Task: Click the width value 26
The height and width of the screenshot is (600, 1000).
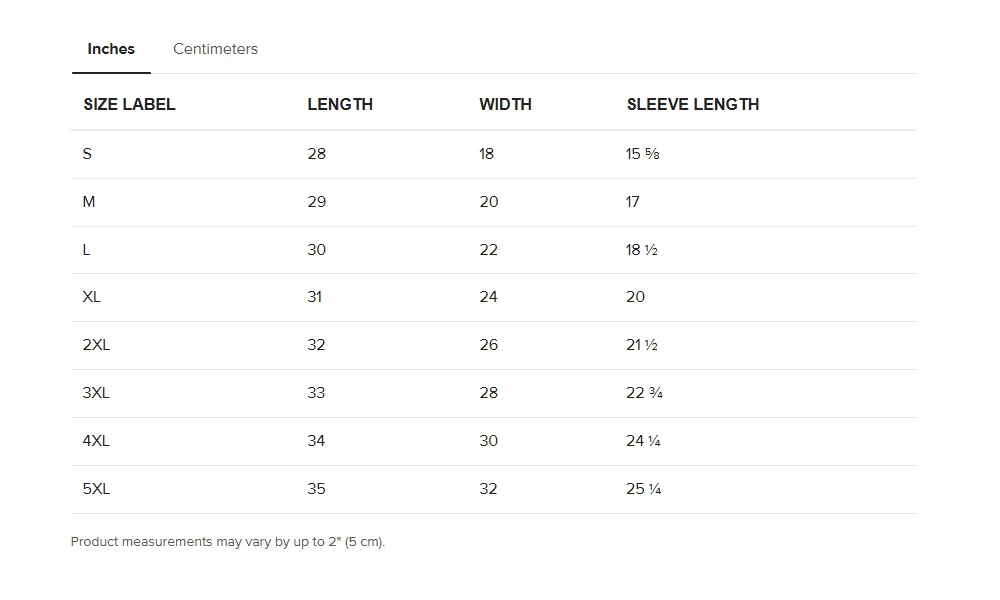Action: tap(489, 345)
